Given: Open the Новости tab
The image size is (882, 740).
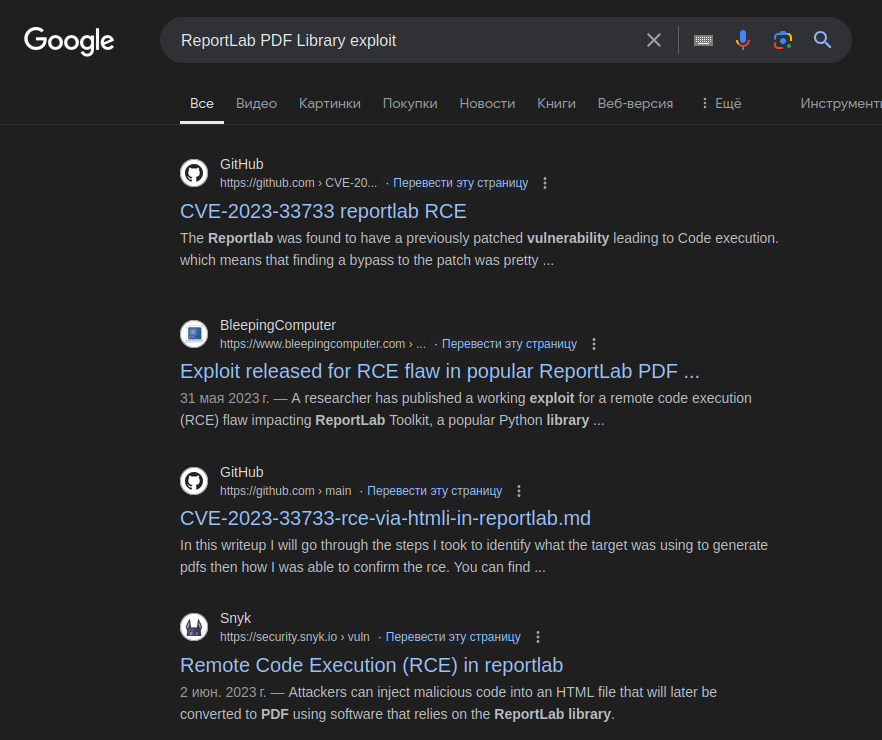Looking at the screenshot, I should [487, 103].
